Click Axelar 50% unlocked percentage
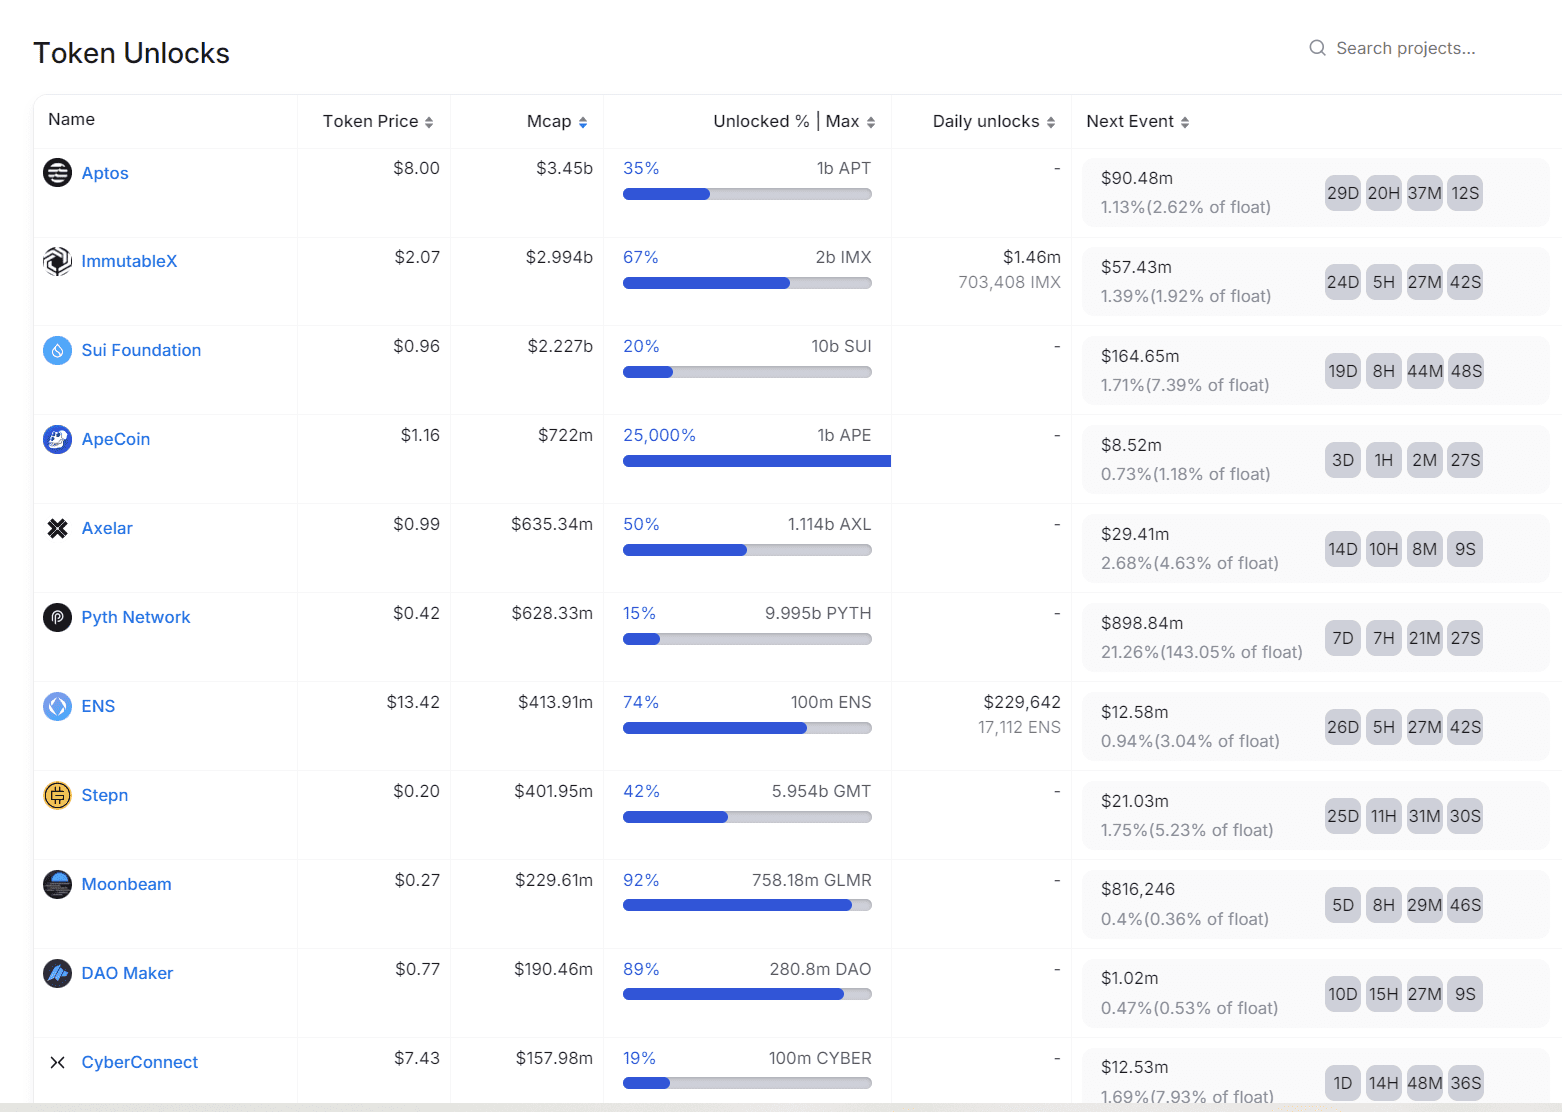Viewport: 1562px width, 1112px height. coord(641,524)
